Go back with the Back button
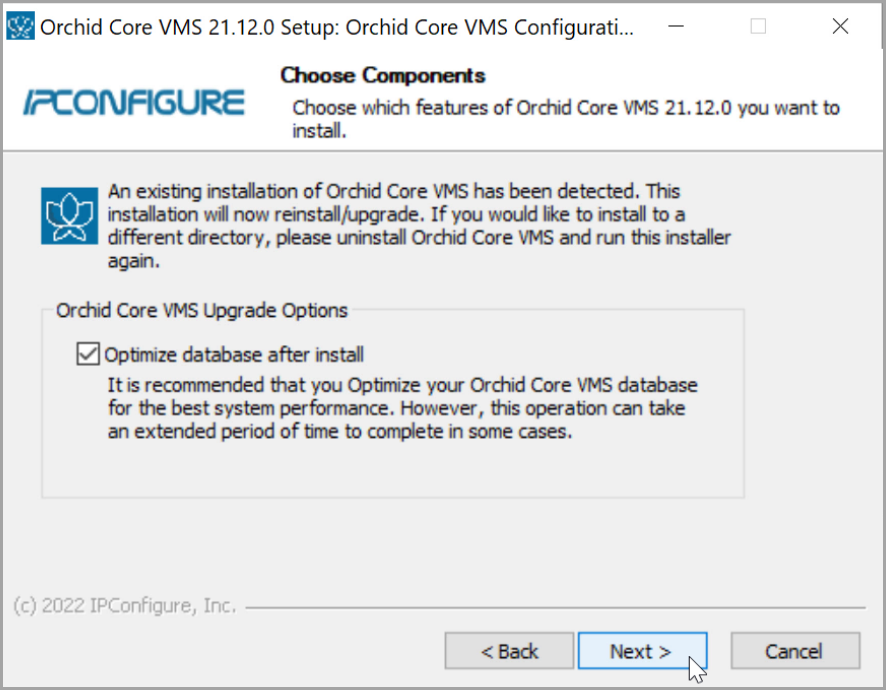The height and width of the screenshot is (690, 886). click(509, 651)
